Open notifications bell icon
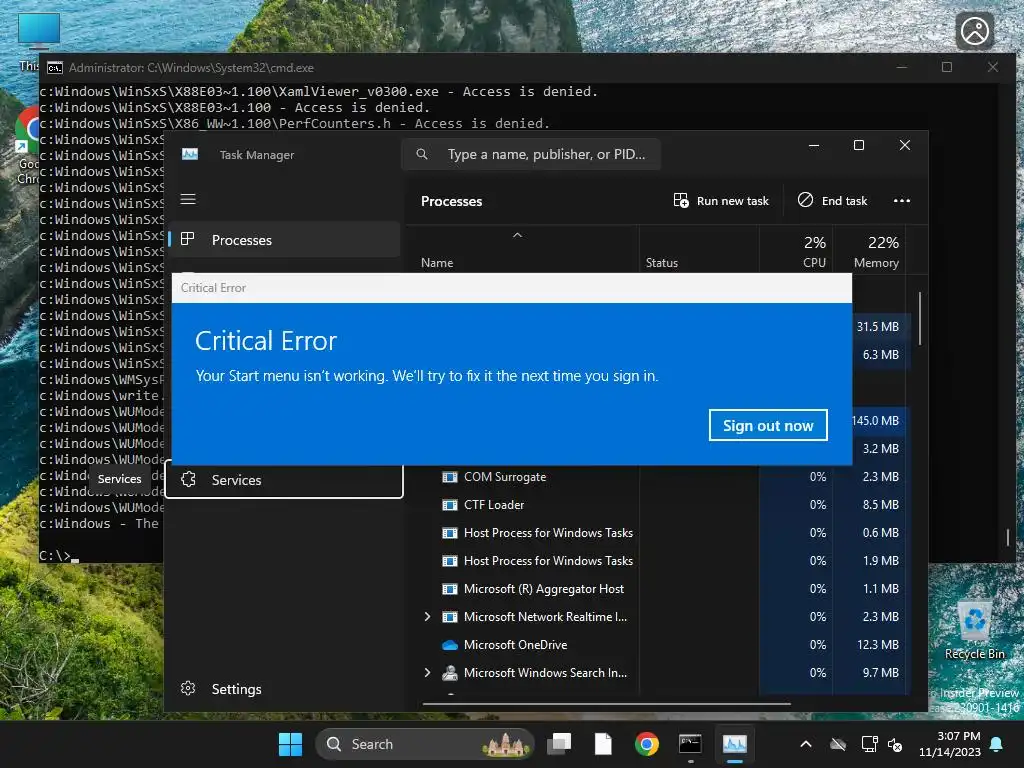 (997, 744)
